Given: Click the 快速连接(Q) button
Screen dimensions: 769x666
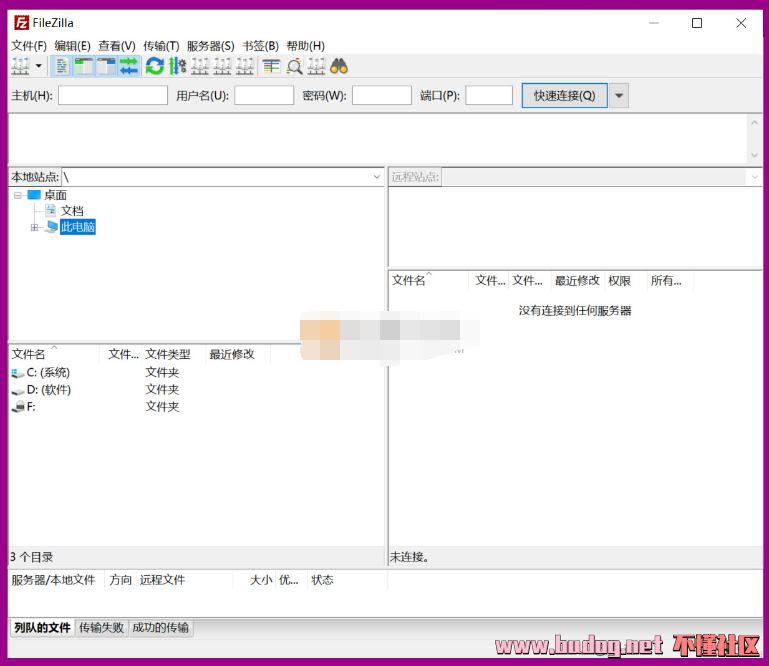Looking at the screenshot, I should pos(564,95).
